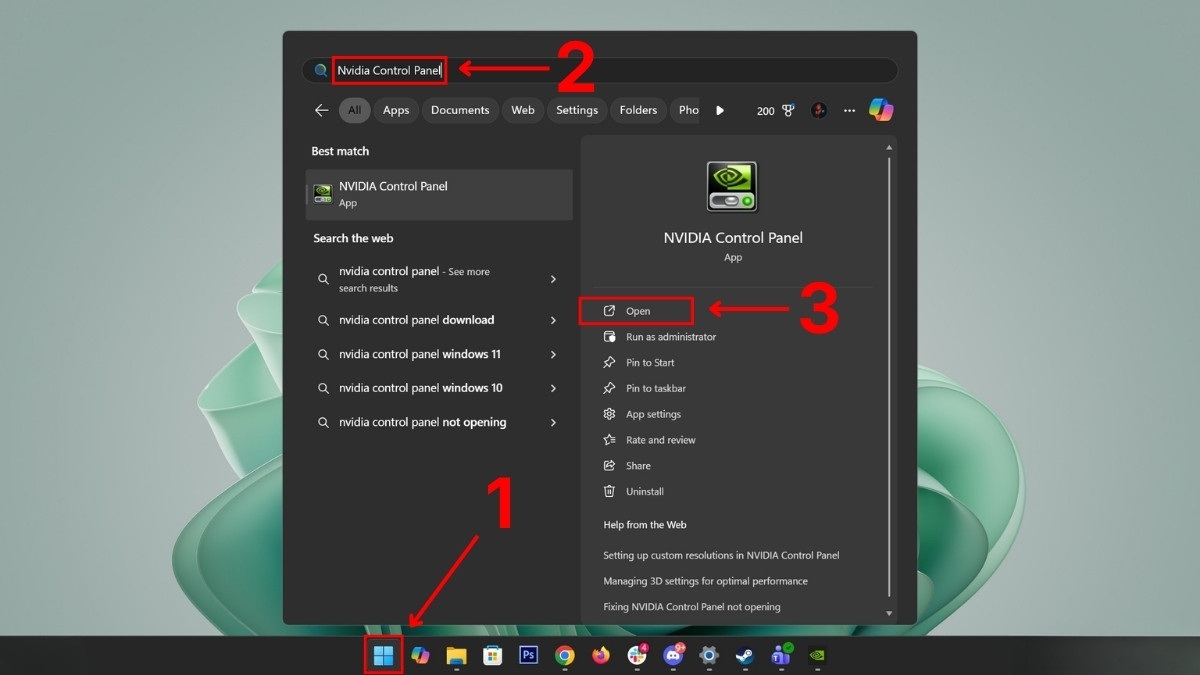Open Firefox from the taskbar

click(x=601, y=656)
